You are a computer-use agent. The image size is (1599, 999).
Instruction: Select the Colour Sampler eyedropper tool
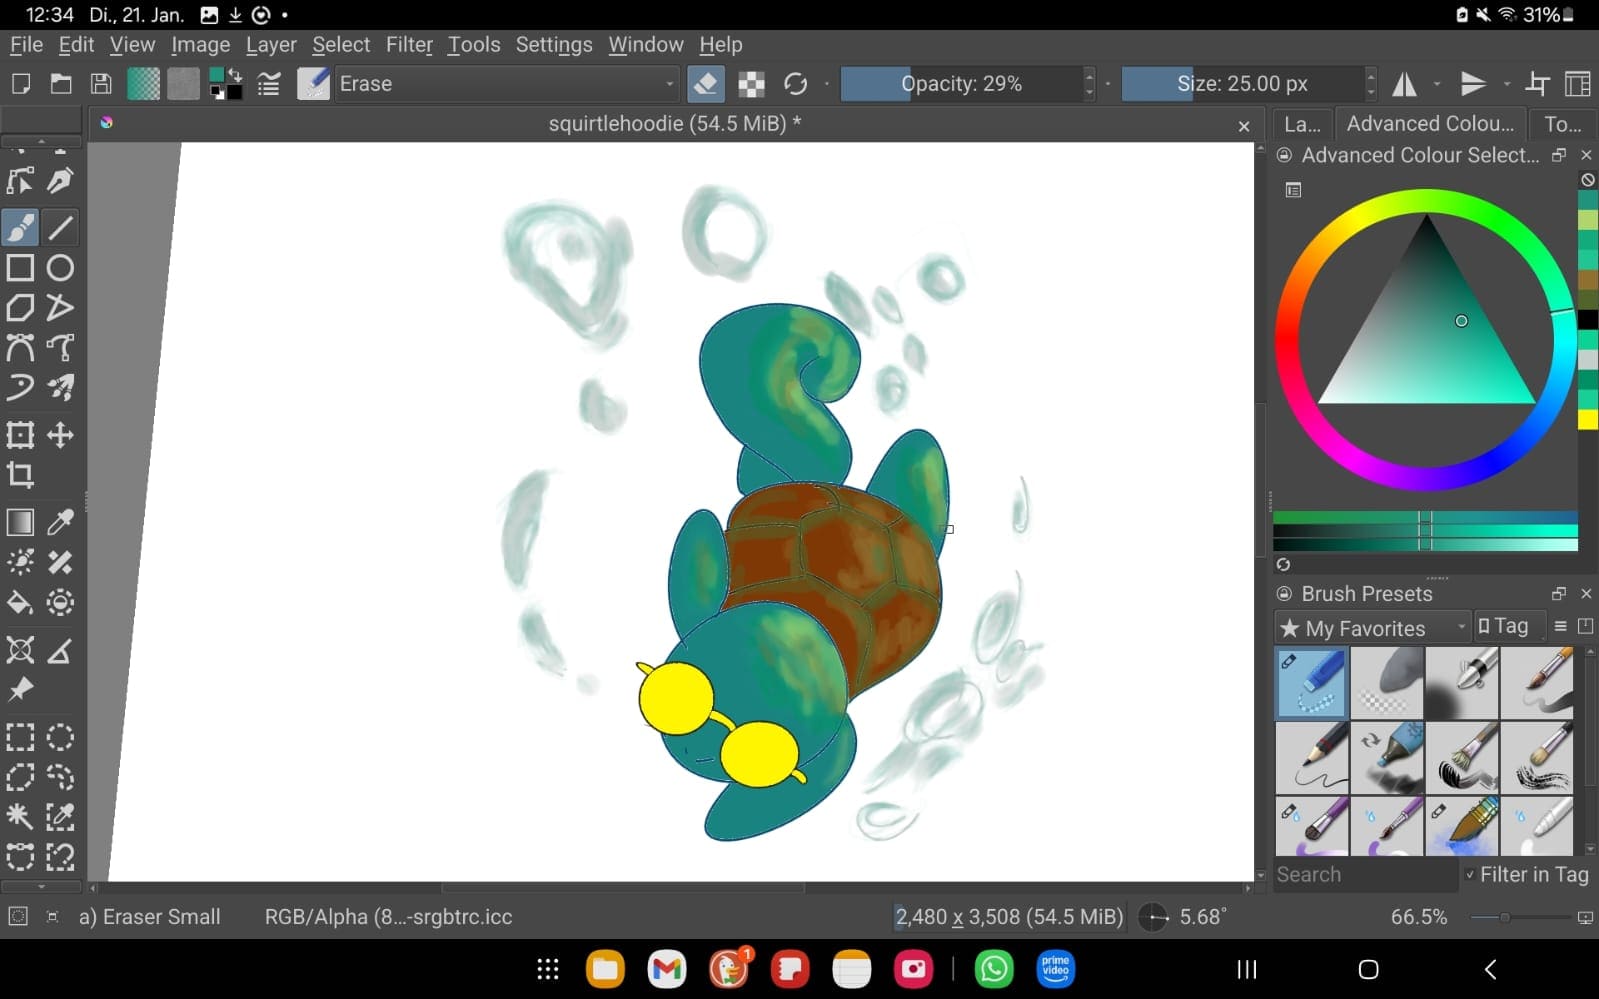tap(61, 522)
